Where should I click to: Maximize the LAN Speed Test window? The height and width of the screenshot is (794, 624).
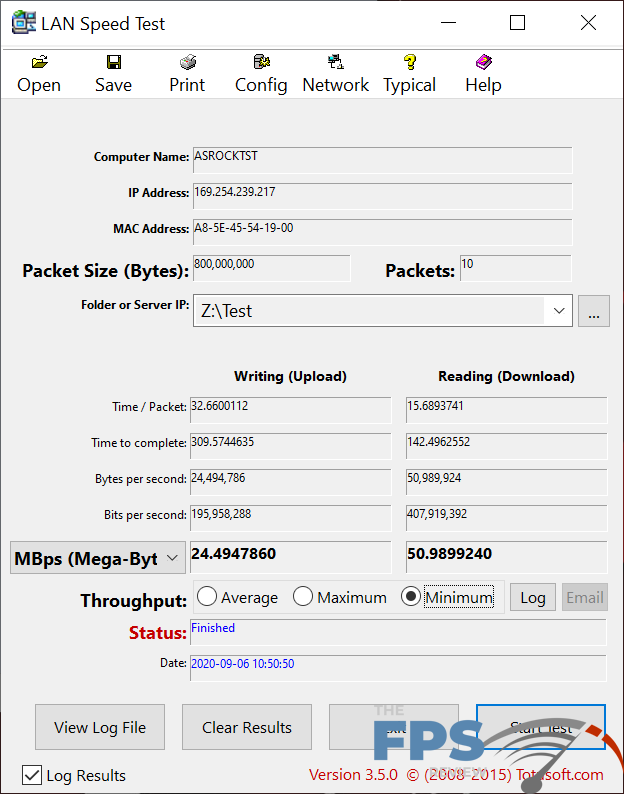(x=517, y=23)
